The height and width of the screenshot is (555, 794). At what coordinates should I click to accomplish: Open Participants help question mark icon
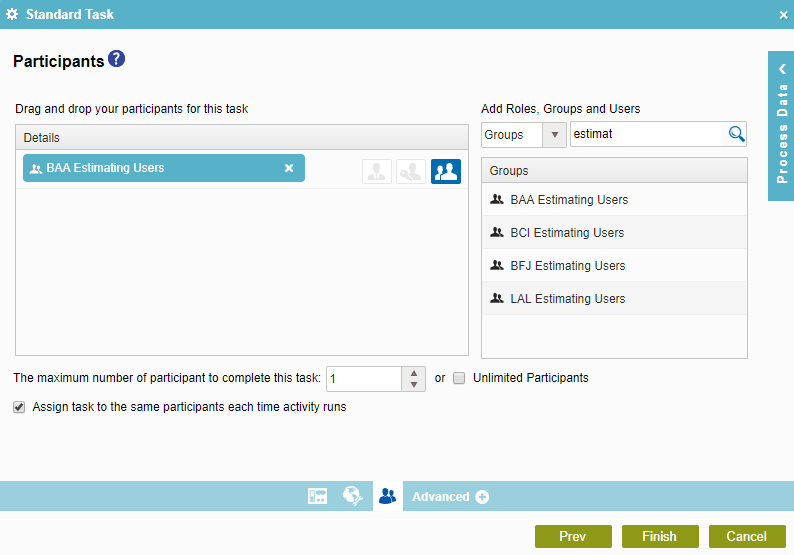[x=117, y=59]
